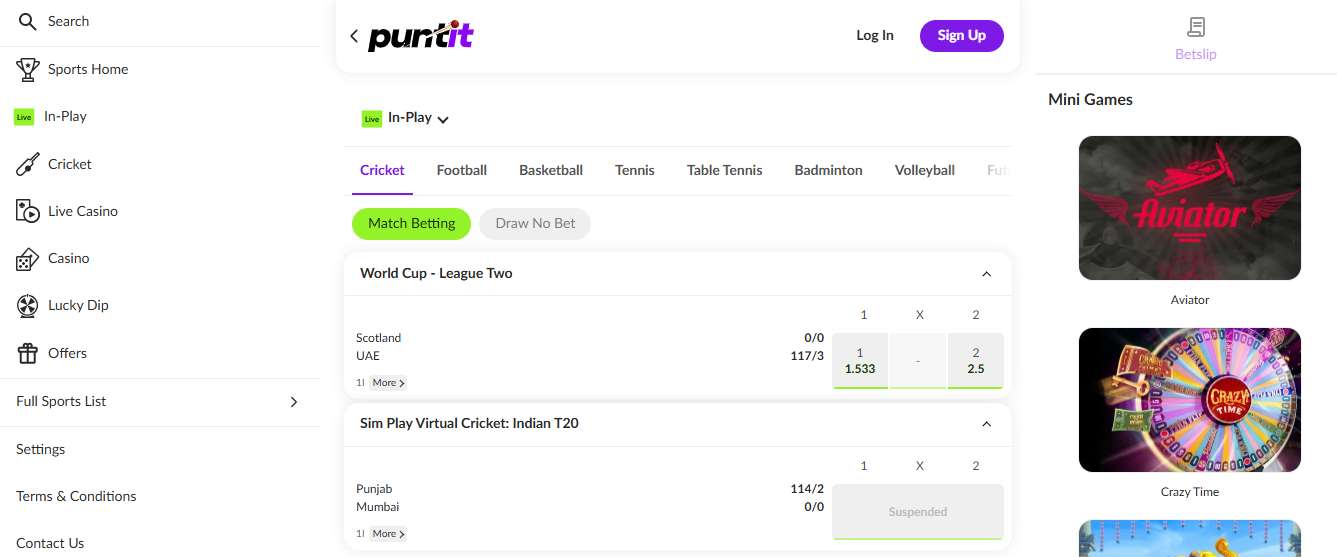Image resolution: width=1337 pixels, height=557 pixels.
Task: Click the Scotland team name
Action: click(x=379, y=338)
